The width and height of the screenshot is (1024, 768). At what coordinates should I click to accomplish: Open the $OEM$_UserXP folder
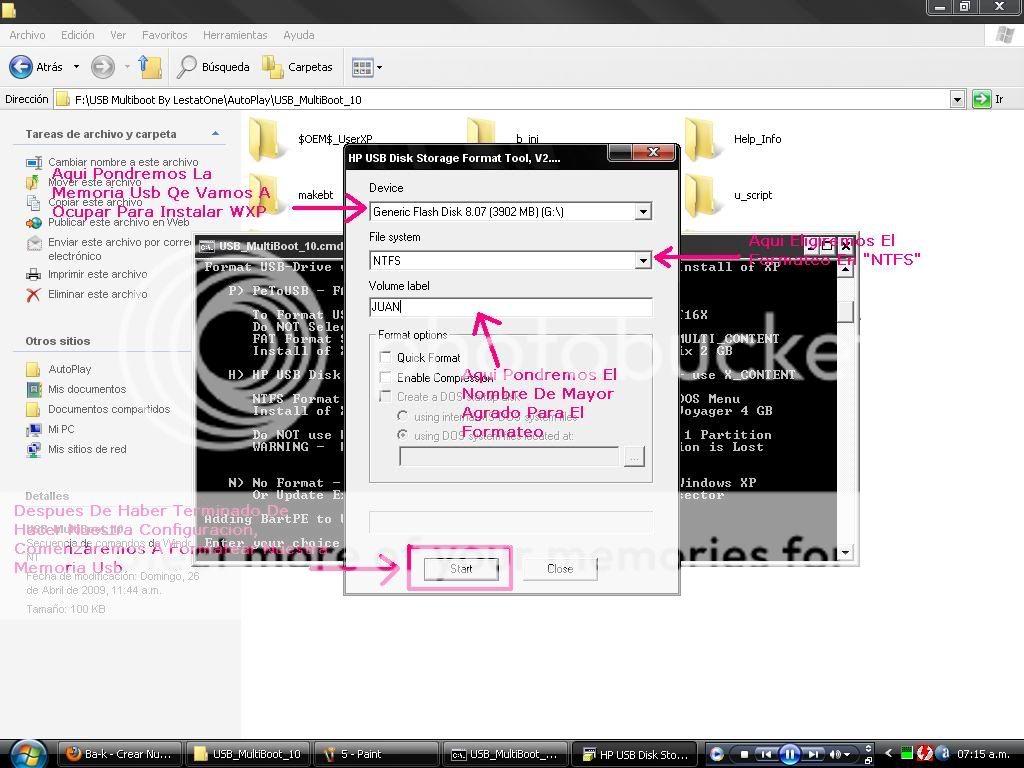coord(266,138)
